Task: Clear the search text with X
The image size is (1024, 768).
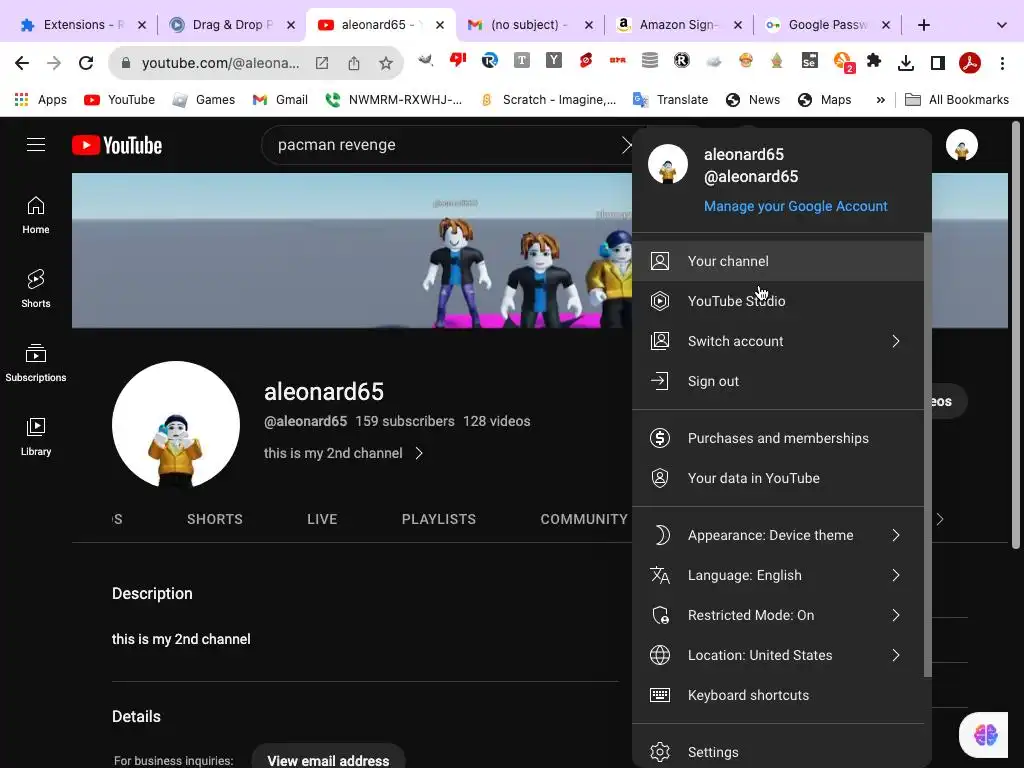Action: coord(627,145)
